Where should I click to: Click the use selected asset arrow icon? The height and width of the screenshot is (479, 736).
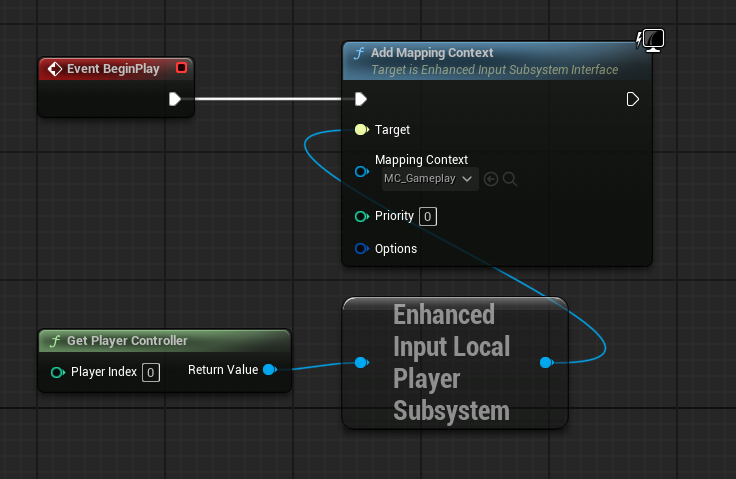(491, 179)
